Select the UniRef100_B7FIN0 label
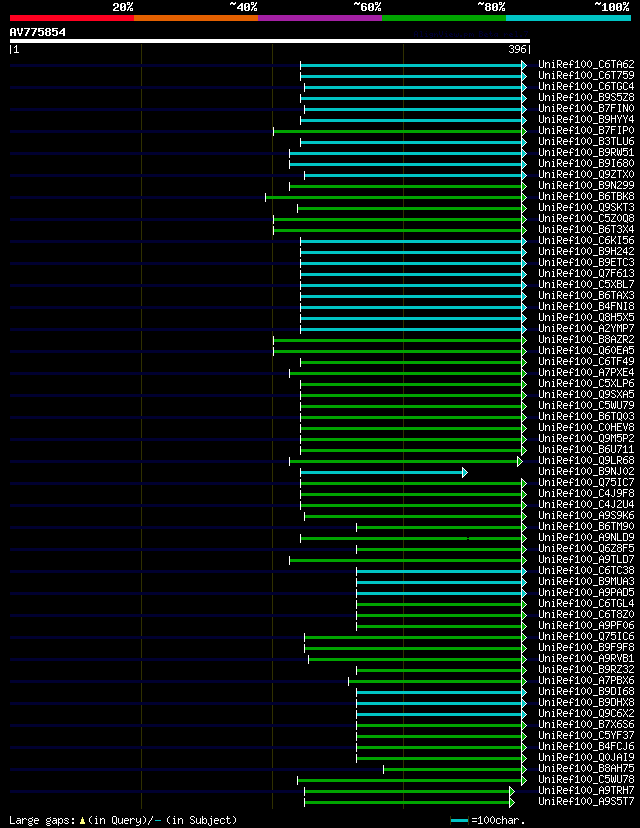The width and height of the screenshot is (640, 828). point(586,109)
